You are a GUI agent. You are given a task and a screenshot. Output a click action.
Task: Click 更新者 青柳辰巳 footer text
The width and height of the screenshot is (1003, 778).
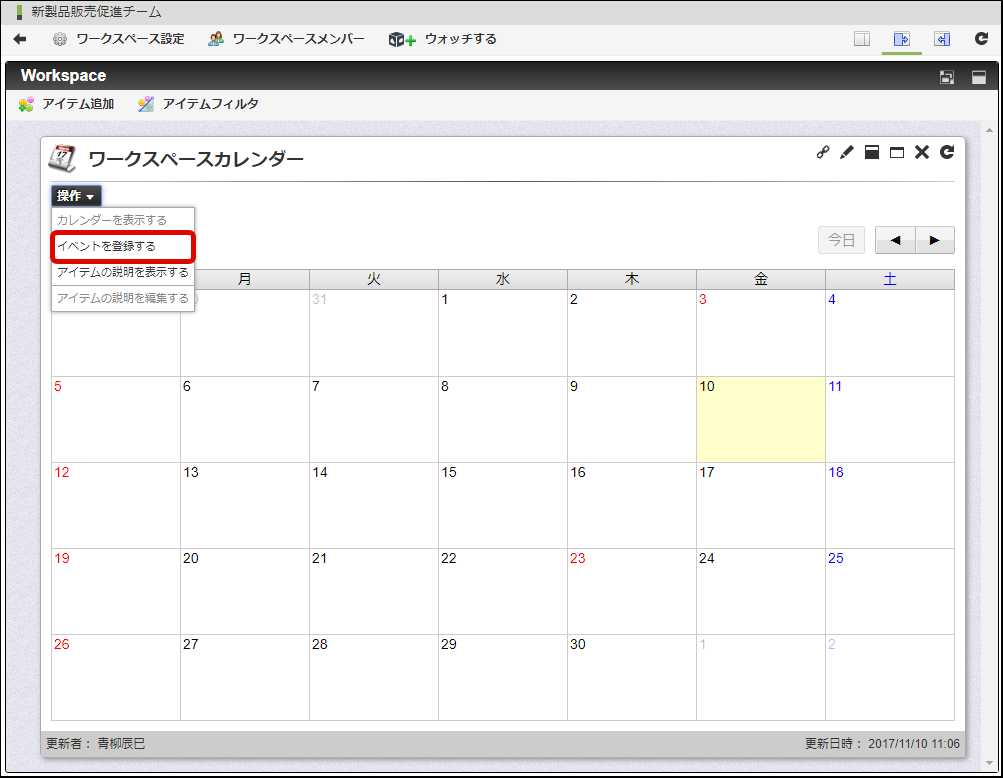pyautogui.click(x=96, y=743)
